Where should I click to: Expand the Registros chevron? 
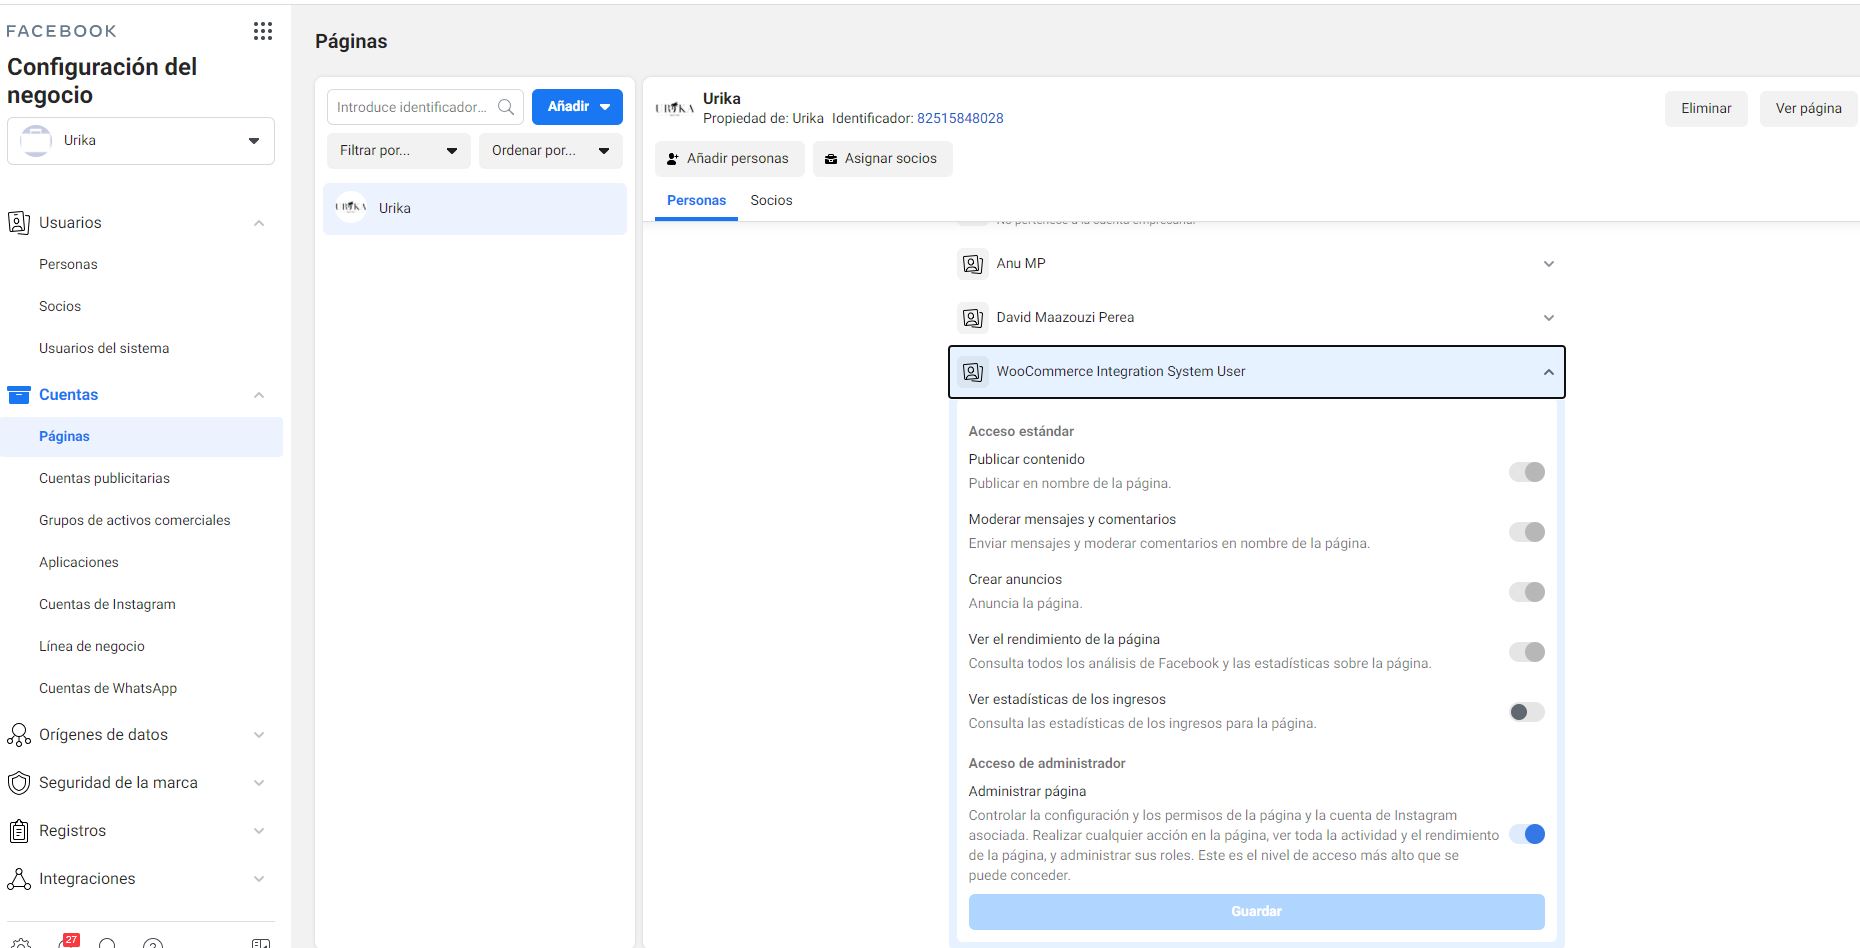259,831
